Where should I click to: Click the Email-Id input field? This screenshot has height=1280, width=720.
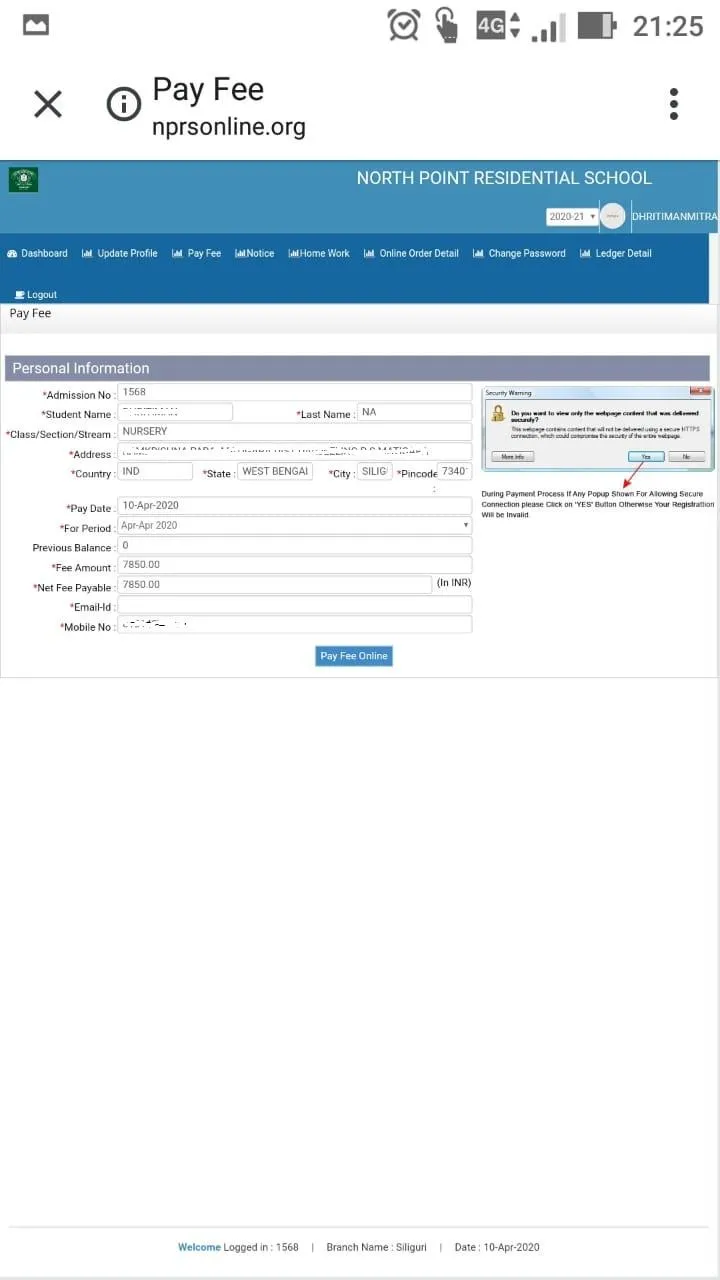pos(295,605)
